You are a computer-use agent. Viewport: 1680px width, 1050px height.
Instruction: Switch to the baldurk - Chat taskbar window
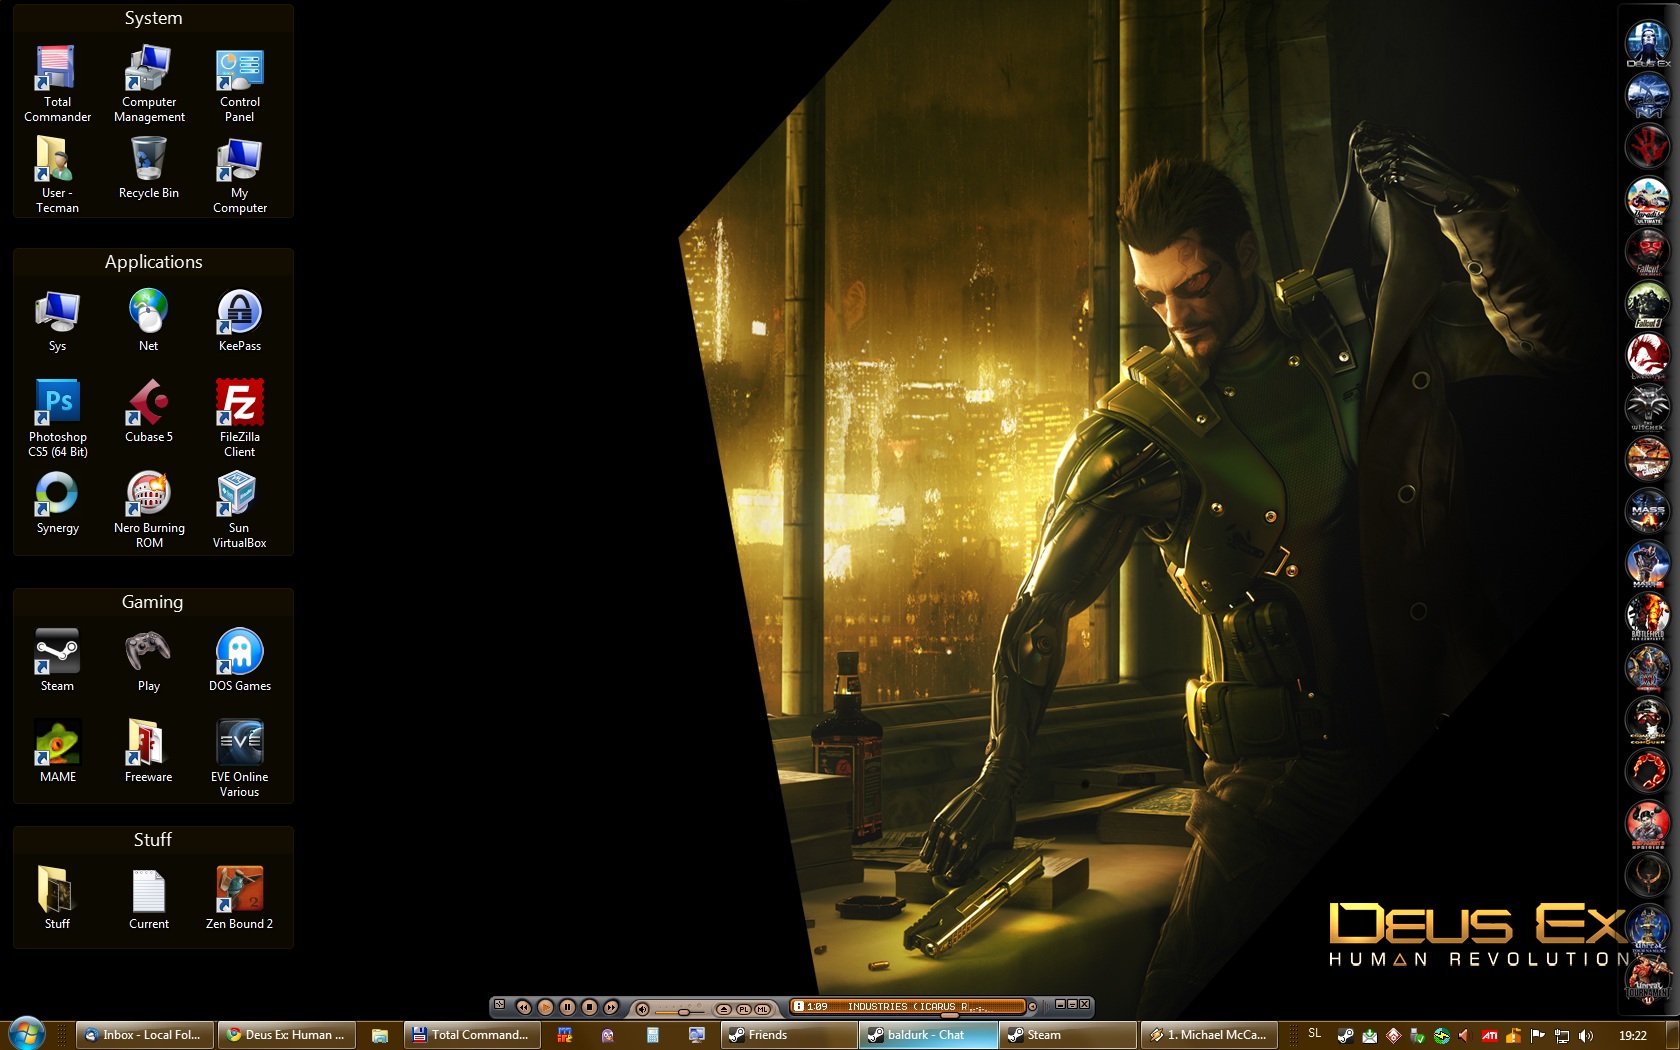pos(927,1035)
